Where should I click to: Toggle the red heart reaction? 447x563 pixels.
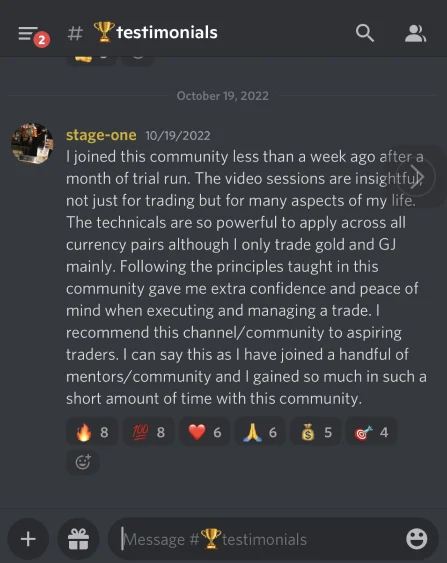point(204,432)
